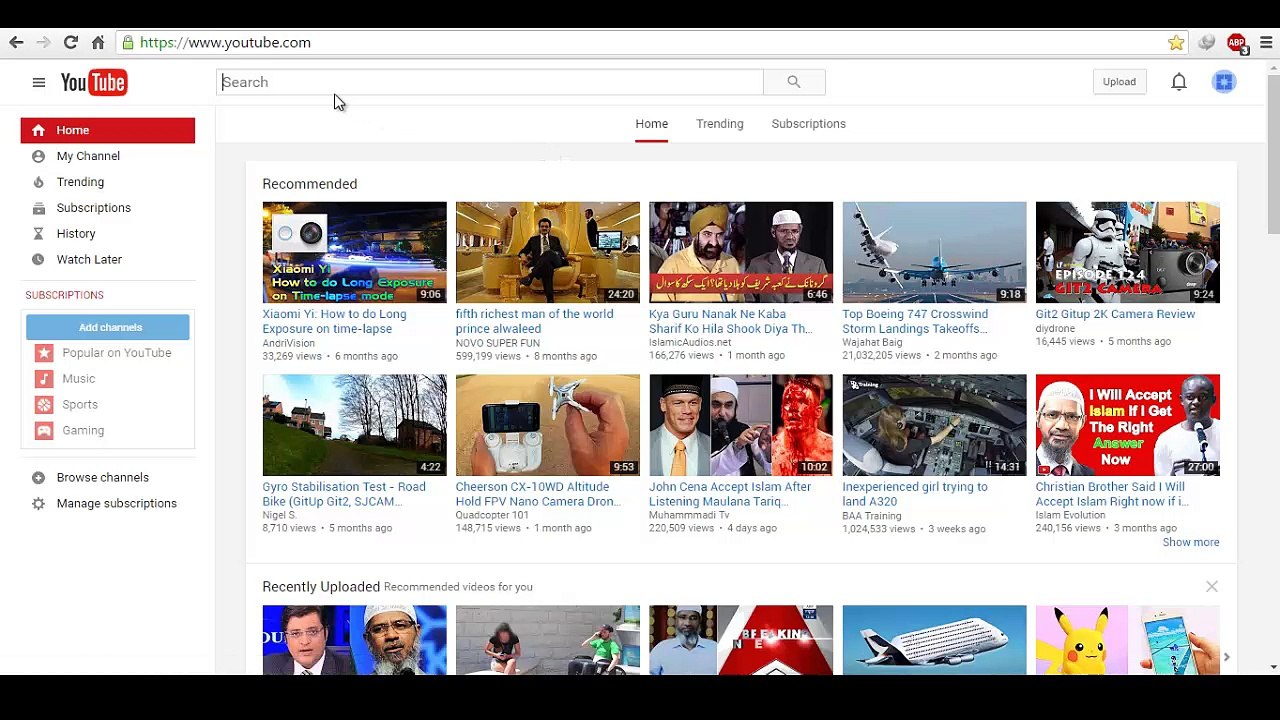Click the My Channel person icon
Viewport: 1280px width, 720px height.
click(x=38, y=156)
